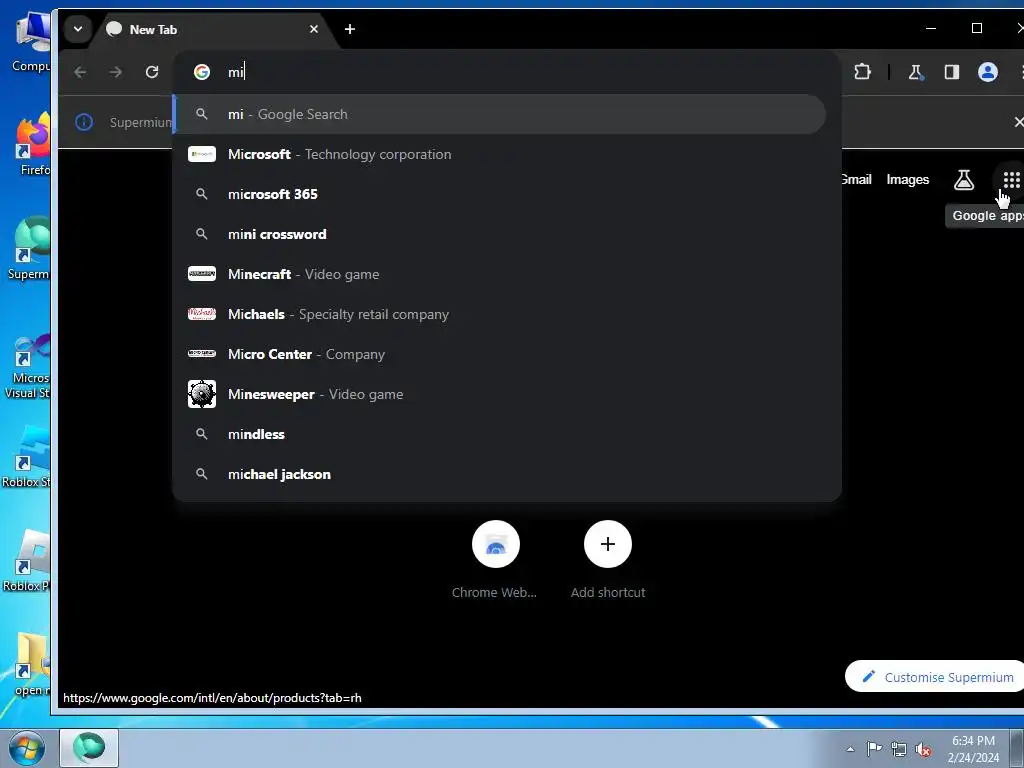Open Microsoft Visual Studio desktop shortcut
Image resolution: width=1024 pixels, height=768 pixels.
(27, 366)
